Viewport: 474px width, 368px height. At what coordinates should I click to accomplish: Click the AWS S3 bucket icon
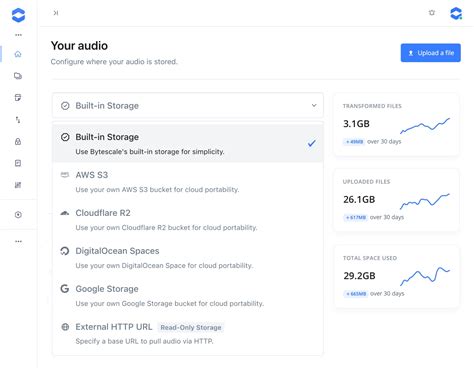(65, 175)
